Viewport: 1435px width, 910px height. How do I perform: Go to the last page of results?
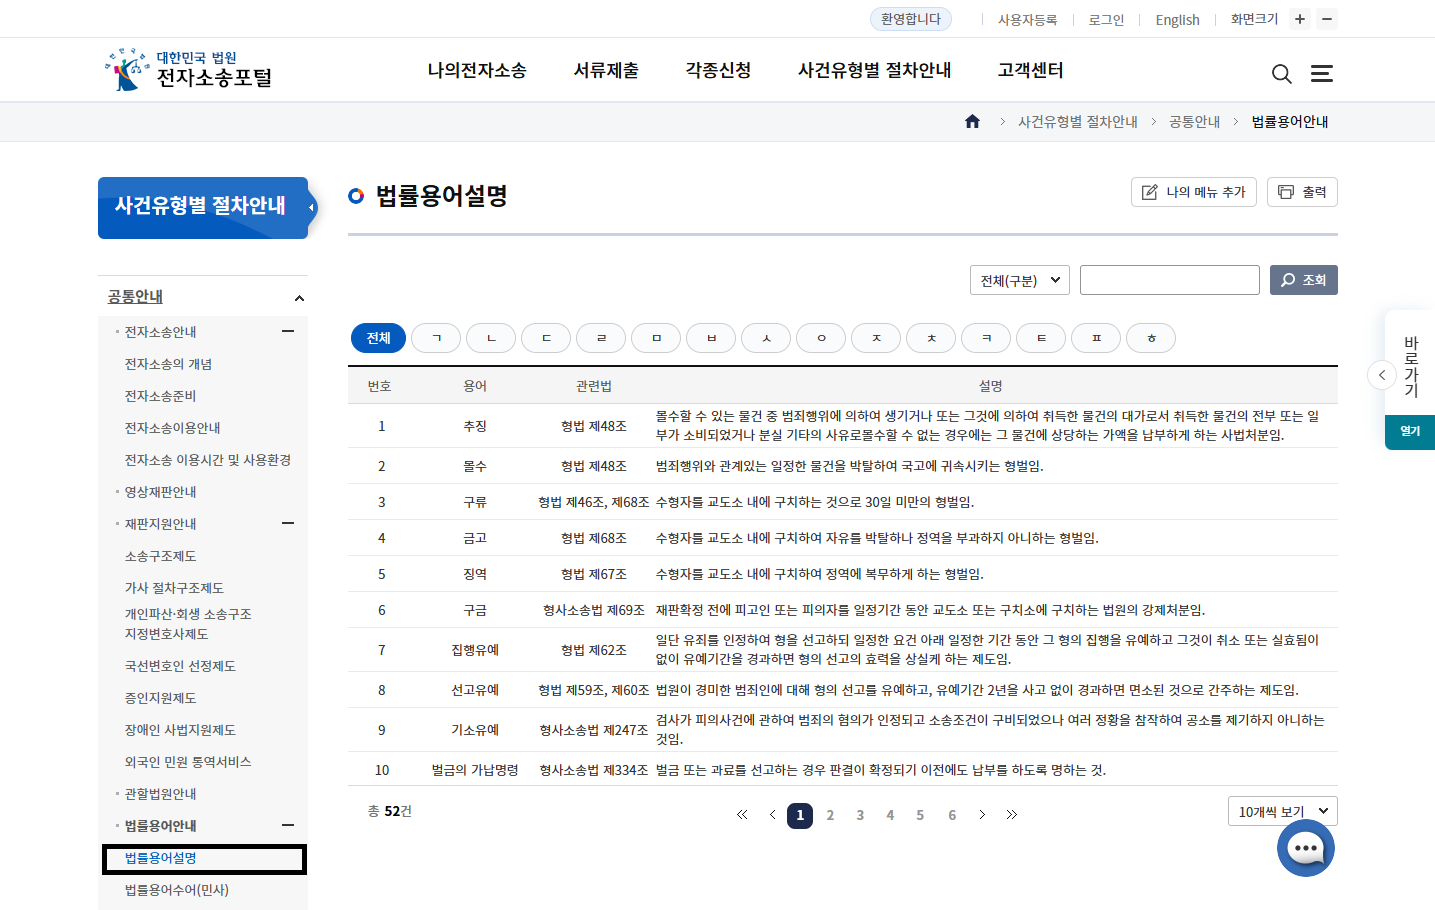1012,815
